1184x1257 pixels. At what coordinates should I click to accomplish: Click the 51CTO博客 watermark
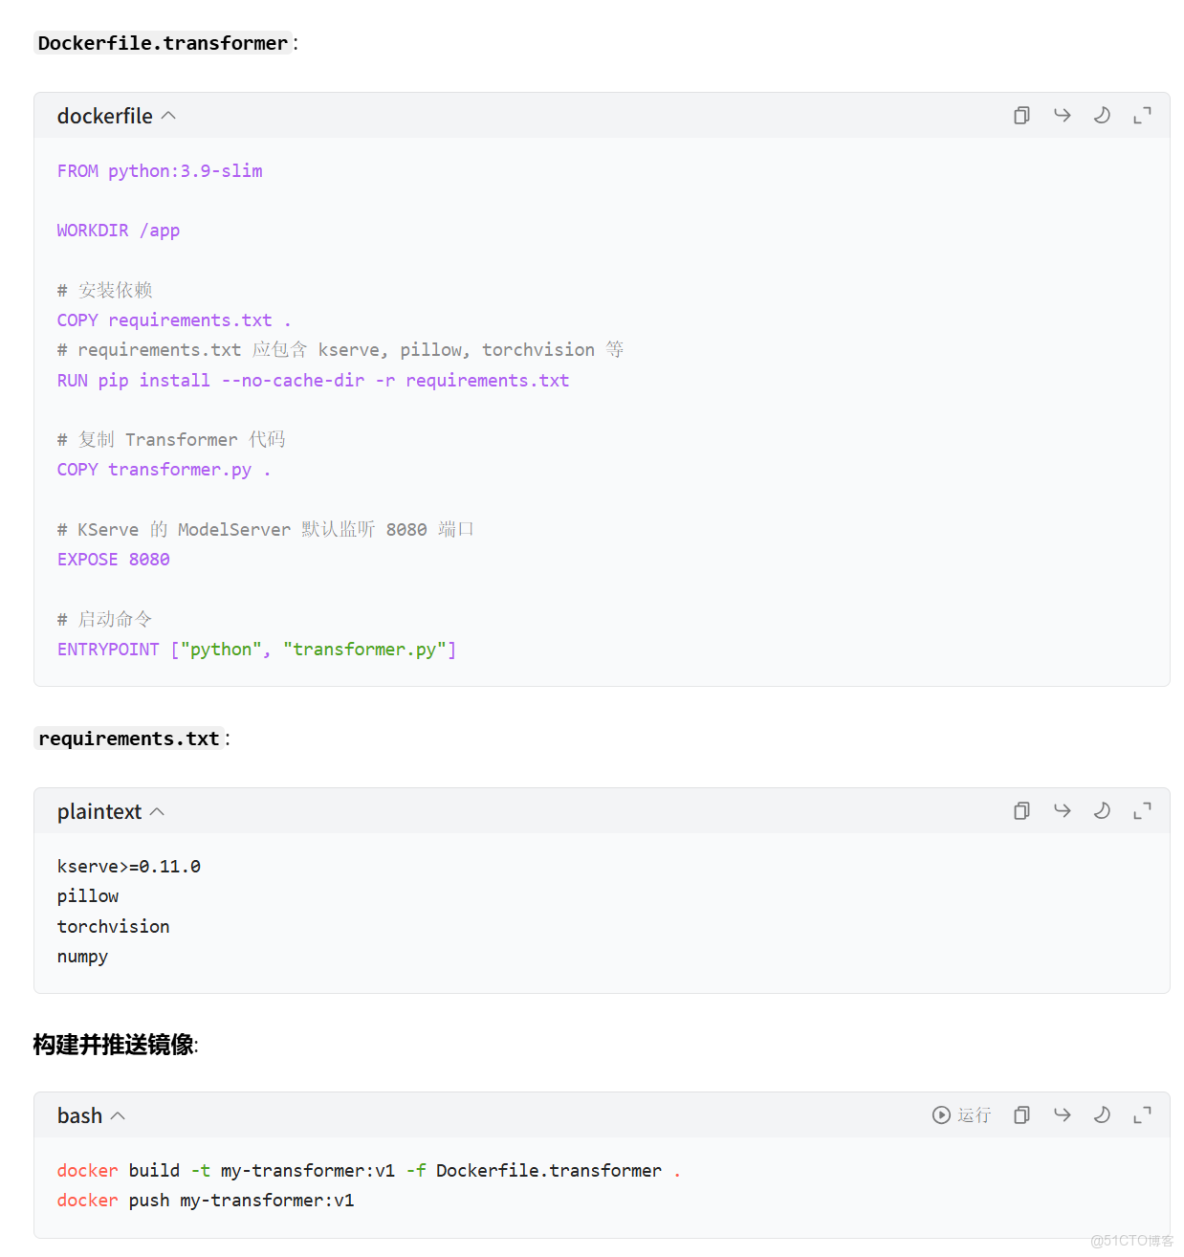click(1131, 1241)
